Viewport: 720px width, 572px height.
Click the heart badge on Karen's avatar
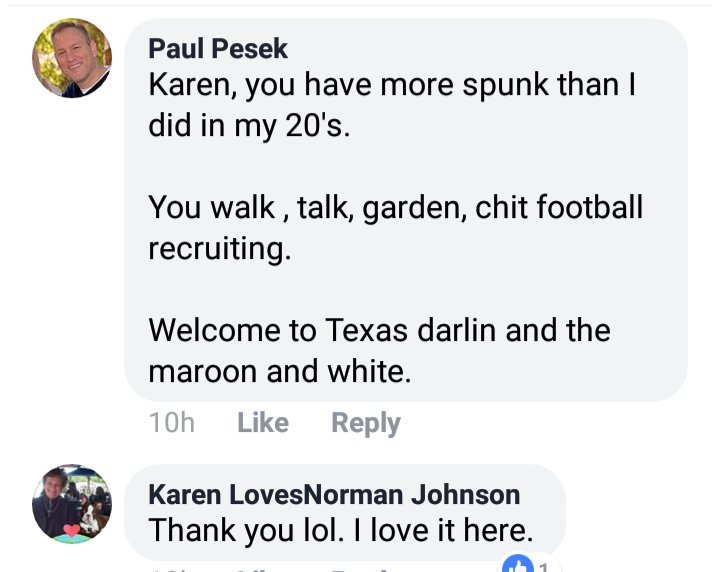(x=71, y=531)
